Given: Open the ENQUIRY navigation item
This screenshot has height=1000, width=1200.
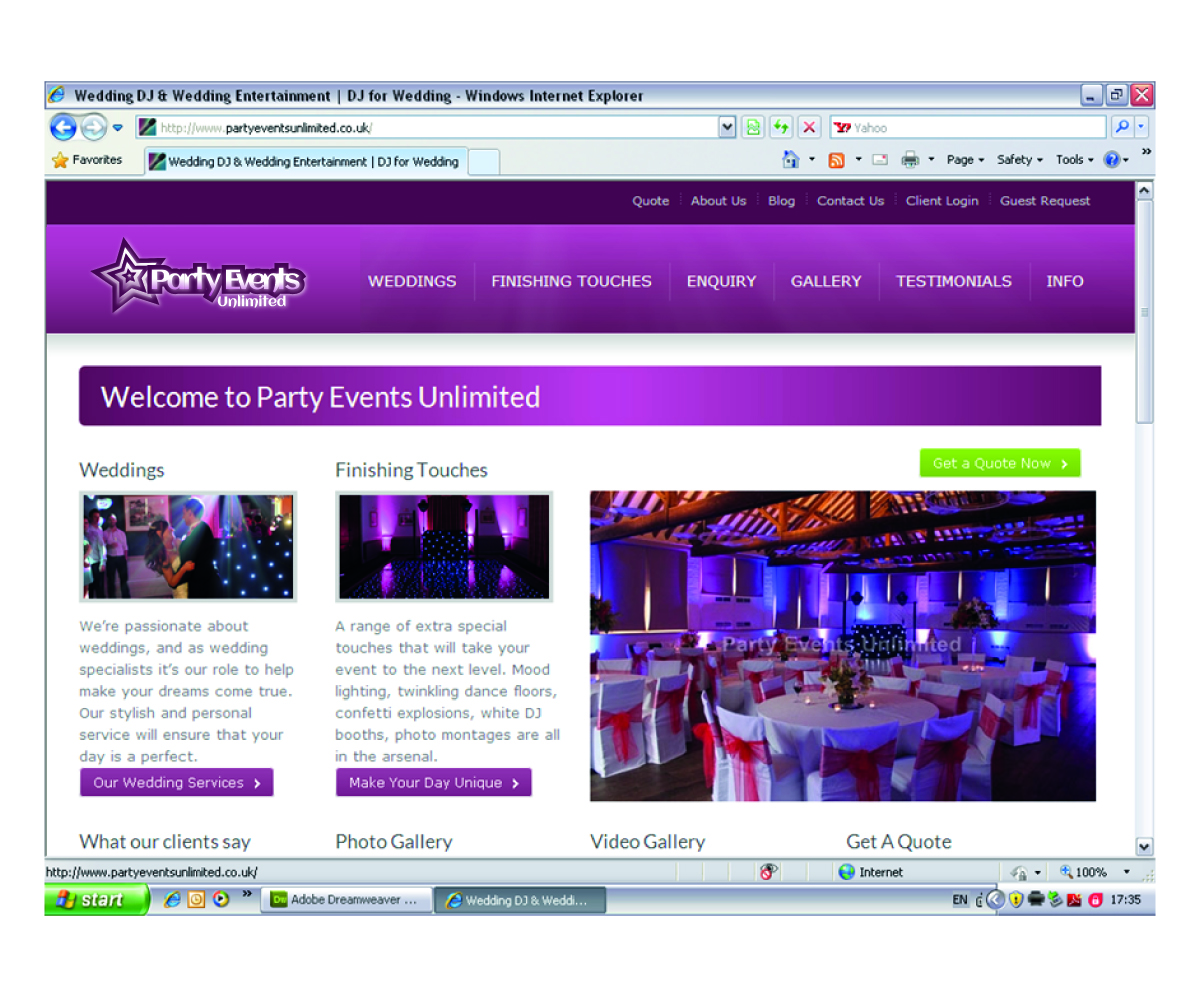Looking at the screenshot, I should tap(721, 281).
